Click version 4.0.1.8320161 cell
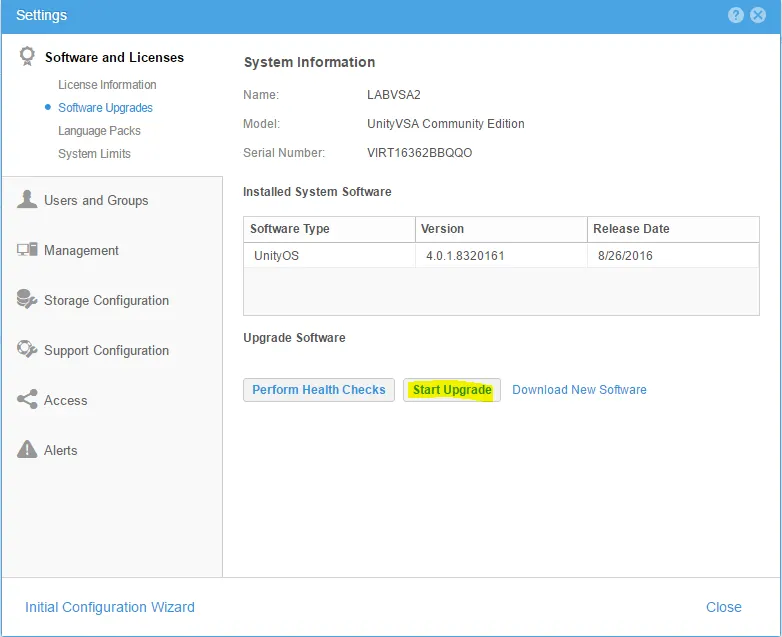 click(x=501, y=255)
